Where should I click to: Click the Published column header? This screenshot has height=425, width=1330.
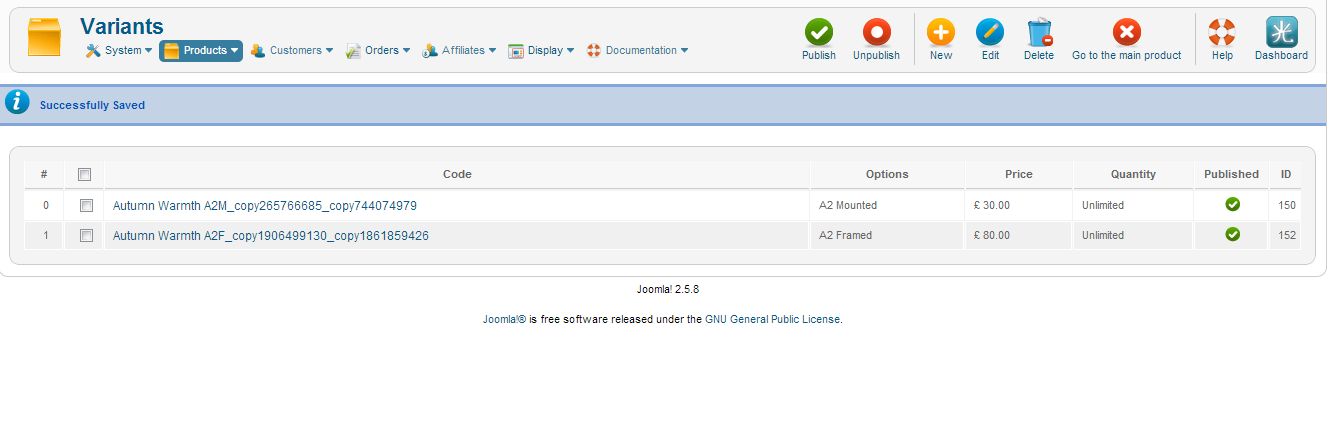pos(1232,174)
